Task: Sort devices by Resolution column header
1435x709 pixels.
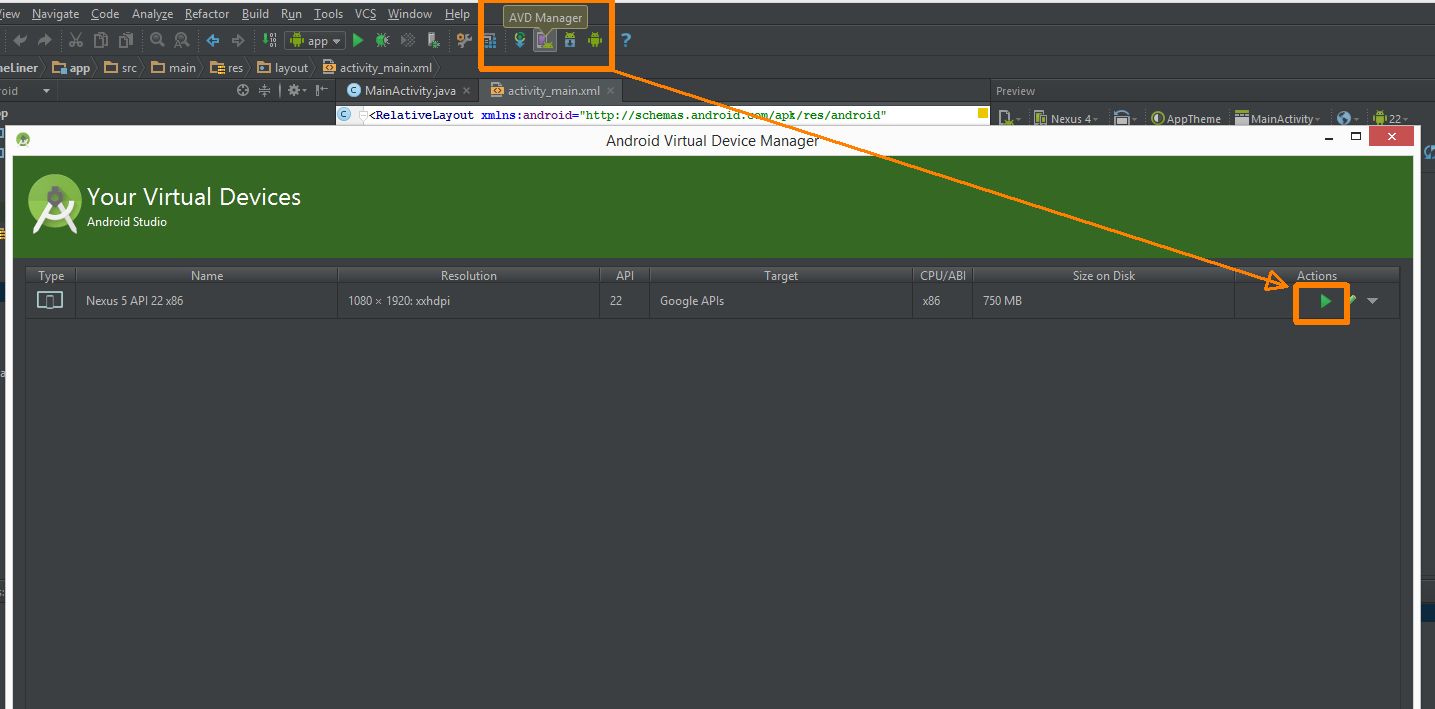Action: [x=469, y=276]
